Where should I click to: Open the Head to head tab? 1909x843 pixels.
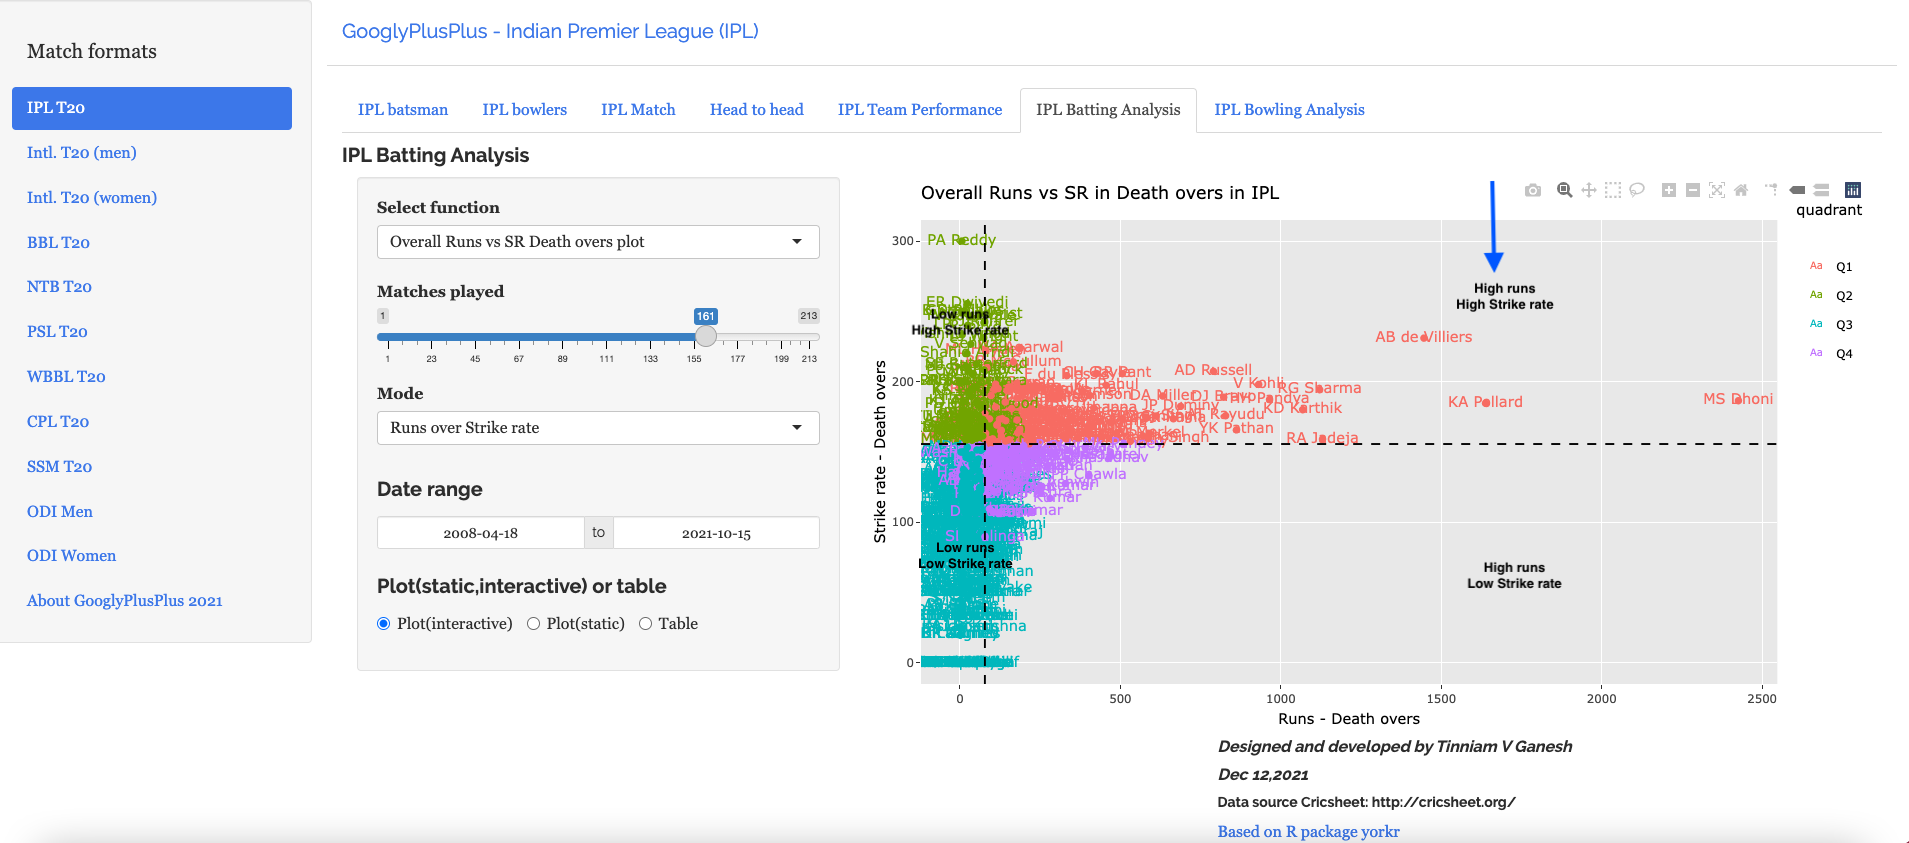[756, 110]
